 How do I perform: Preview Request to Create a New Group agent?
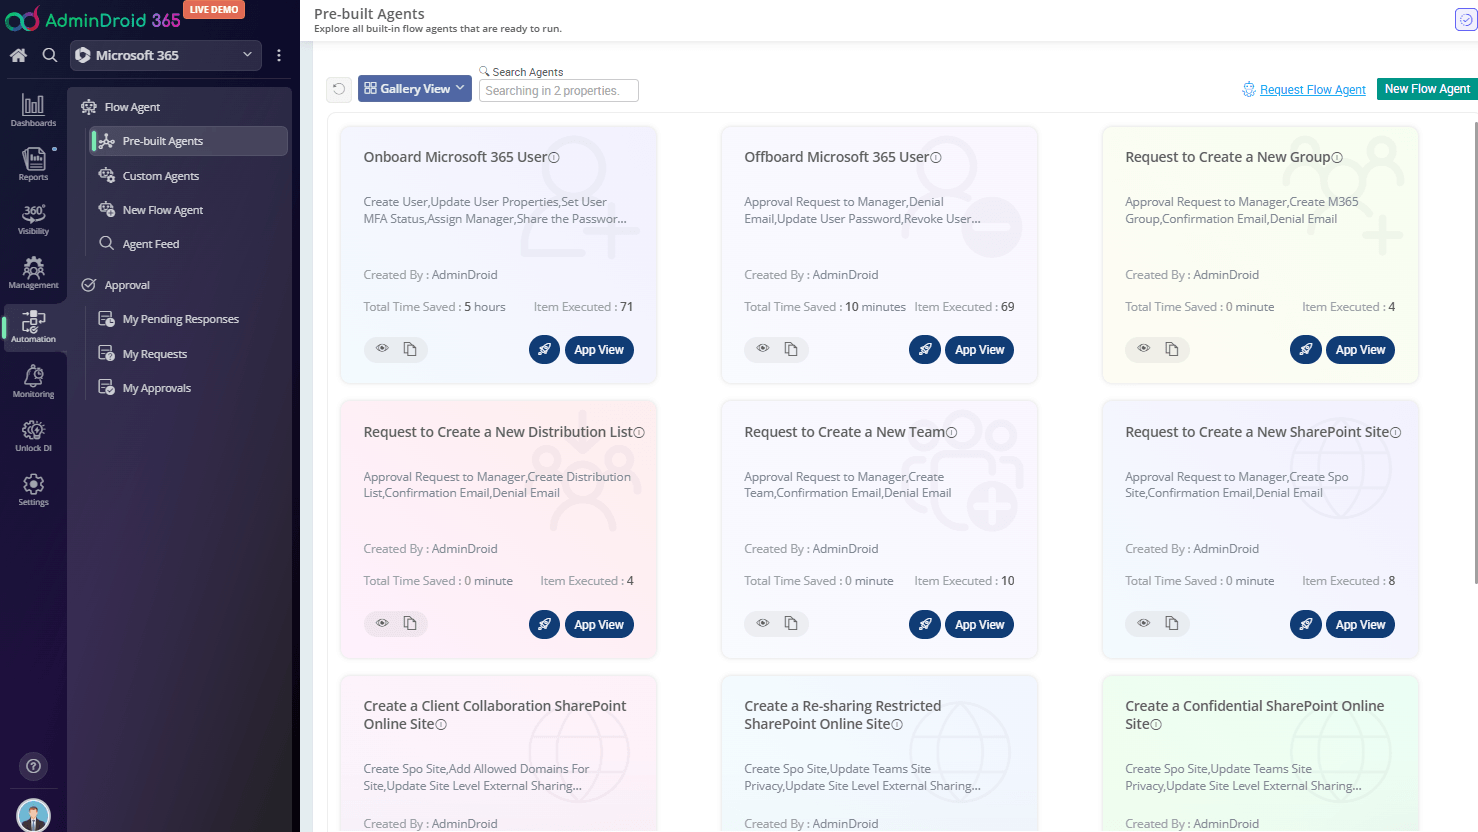coord(1144,349)
